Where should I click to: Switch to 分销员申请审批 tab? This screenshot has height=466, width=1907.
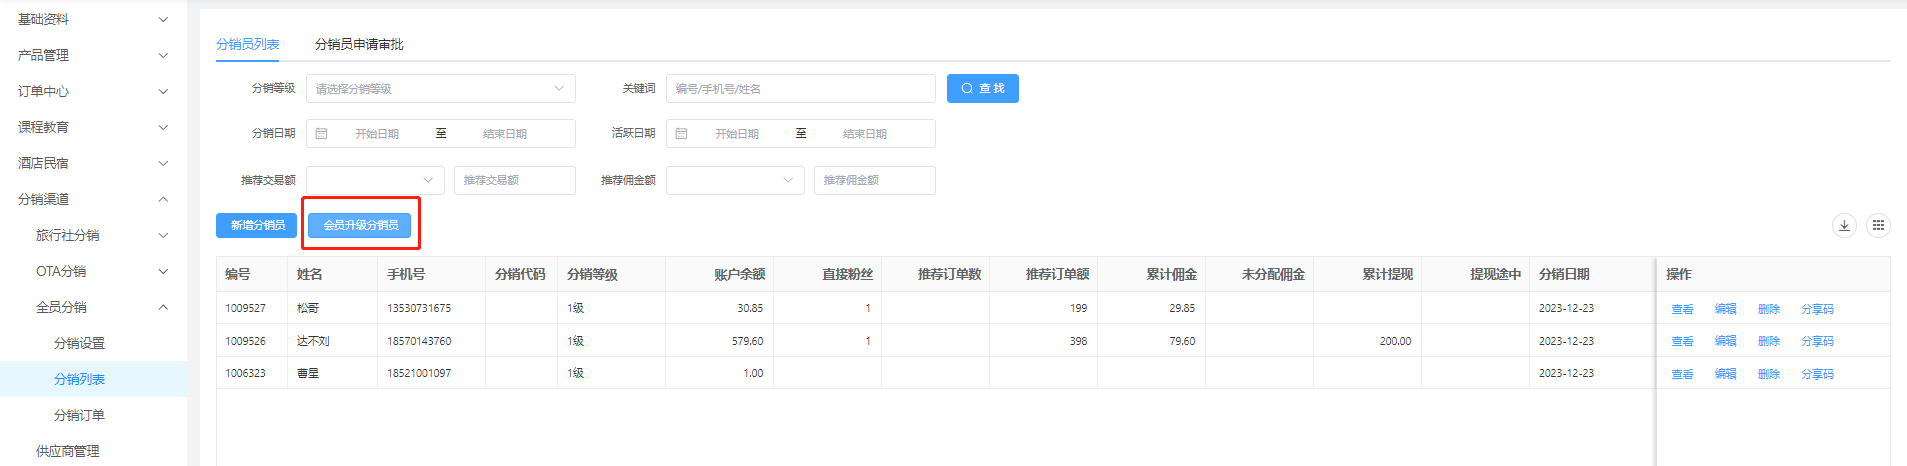pyautogui.click(x=359, y=44)
